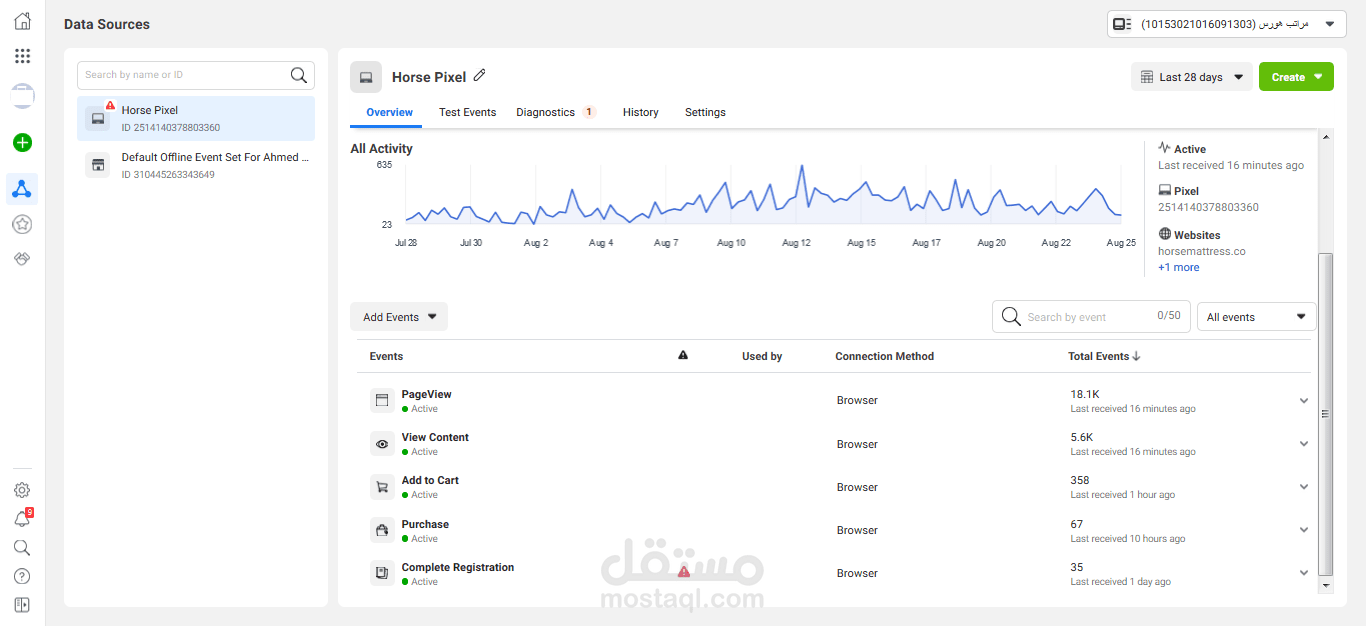
Task: Click the Default Offline Event Set store icon
Action: [x=98, y=165]
